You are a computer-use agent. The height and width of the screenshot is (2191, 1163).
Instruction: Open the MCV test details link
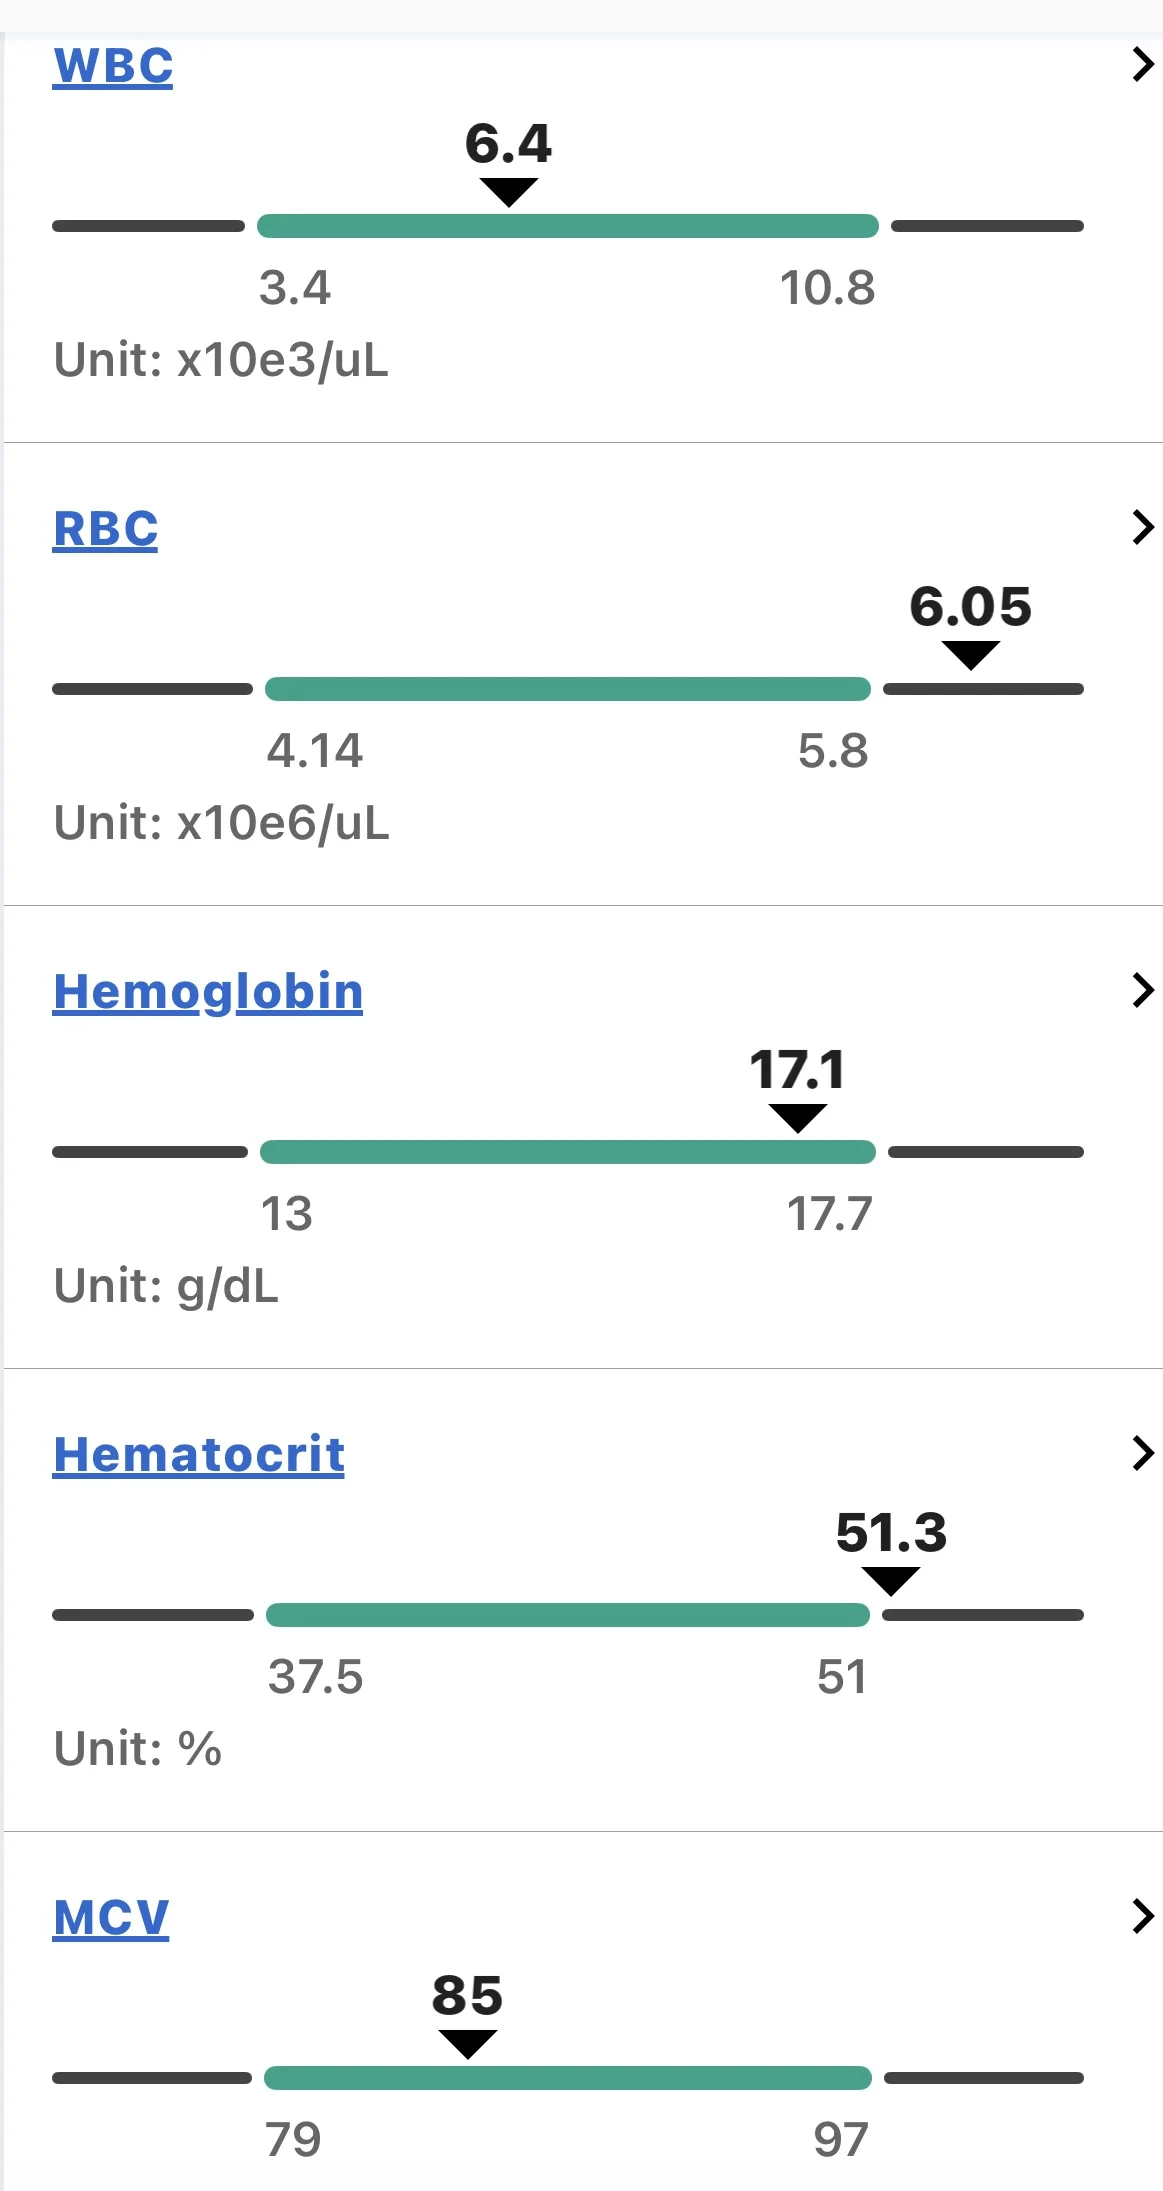tap(111, 1918)
